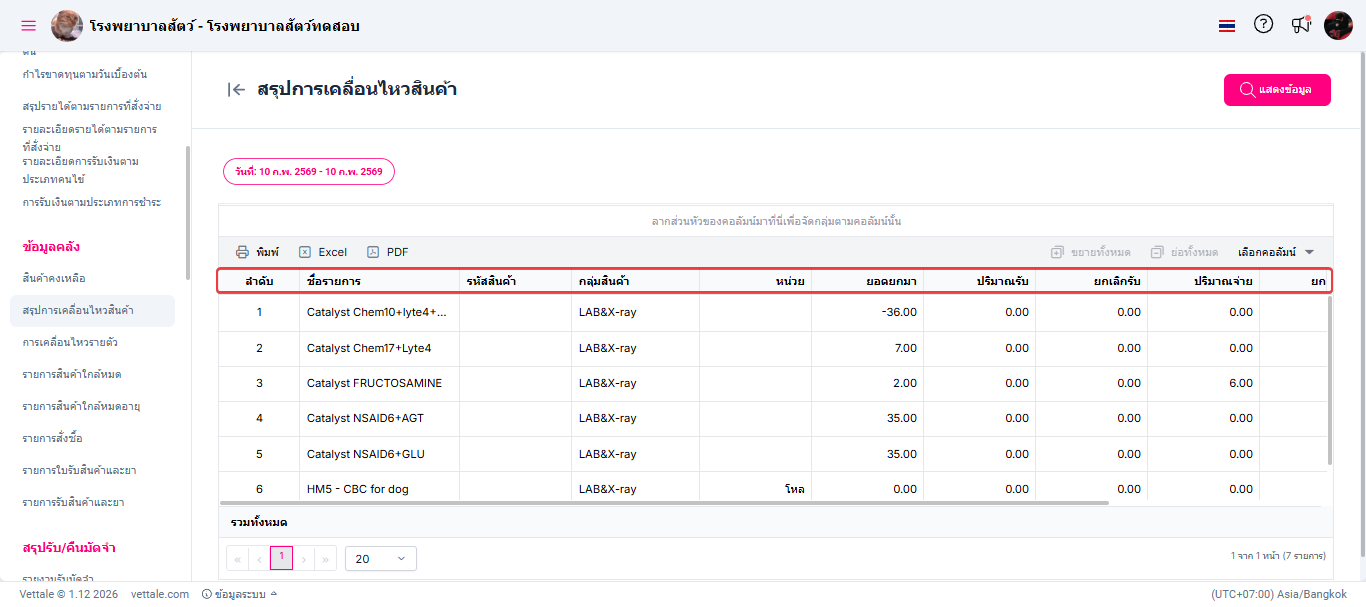Sort by ปริมาณรับ column header
This screenshot has width=1366, height=607.
click(x=979, y=282)
